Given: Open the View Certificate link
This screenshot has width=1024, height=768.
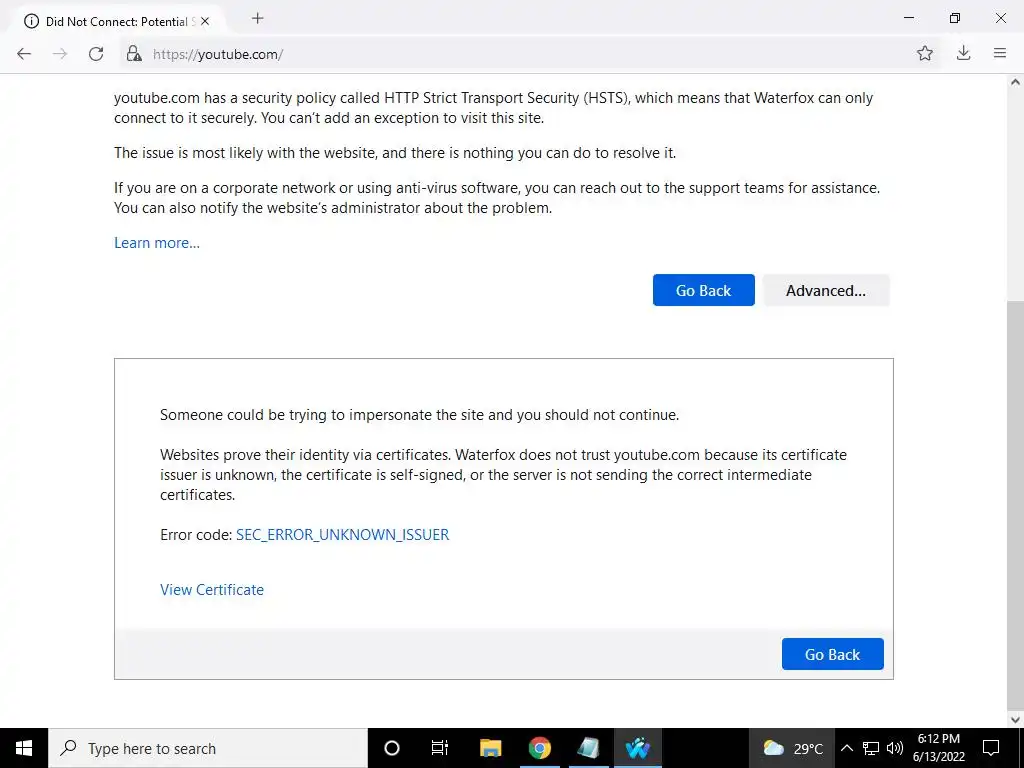Looking at the screenshot, I should click(x=212, y=590).
